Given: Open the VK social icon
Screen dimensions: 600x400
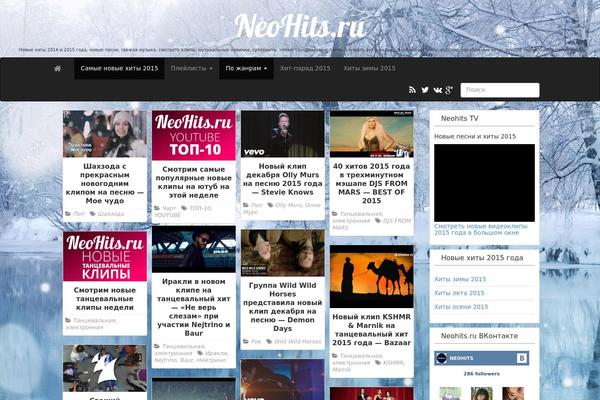Looking at the screenshot, I should click(437, 90).
